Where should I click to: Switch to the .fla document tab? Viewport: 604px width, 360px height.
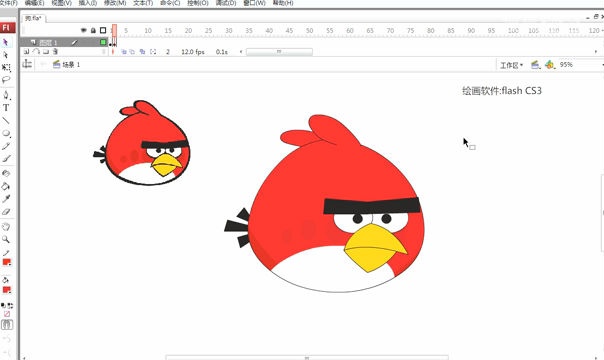(x=33, y=18)
